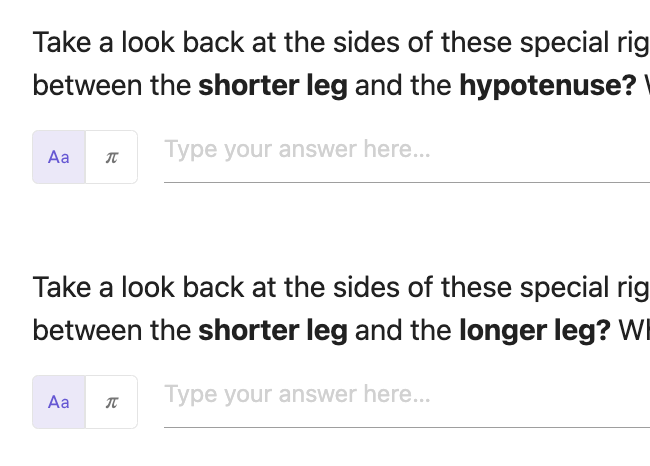Viewport: 650px width, 466px height.
Task: Select the Aa text mode for longer leg question
Action: pos(59,402)
